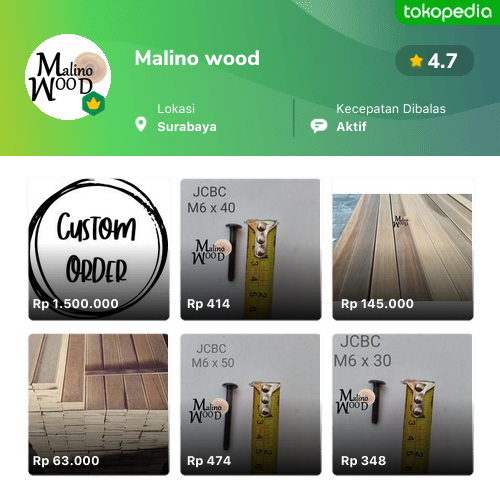Open the JCBC M6 x 50 product
The width and height of the screenshot is (500, 500).
coord(251,404)
